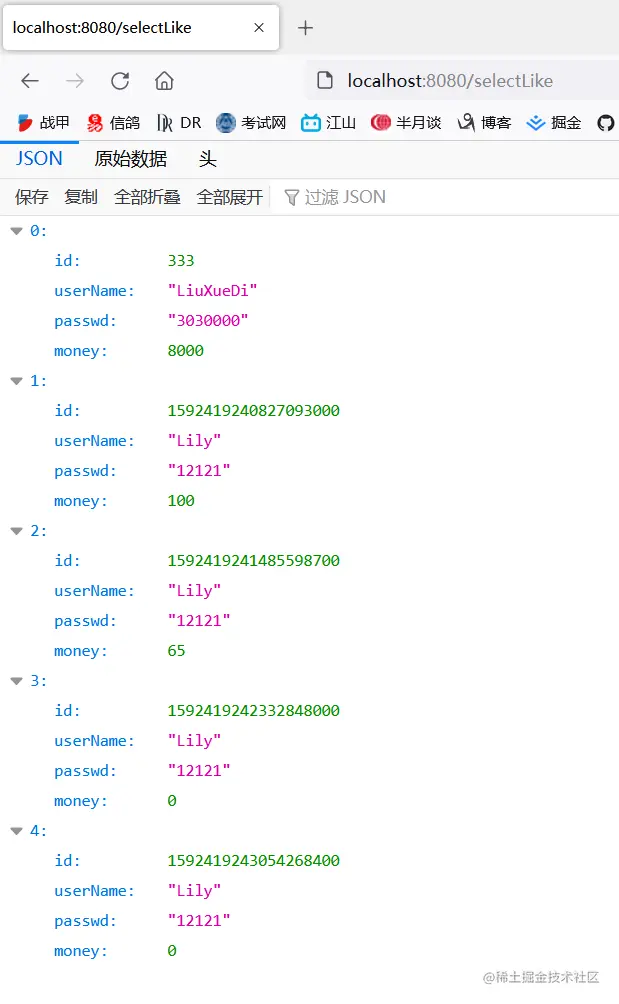Open the GitHub bookmark icon
619x1004 pixels.
[606, 122]
